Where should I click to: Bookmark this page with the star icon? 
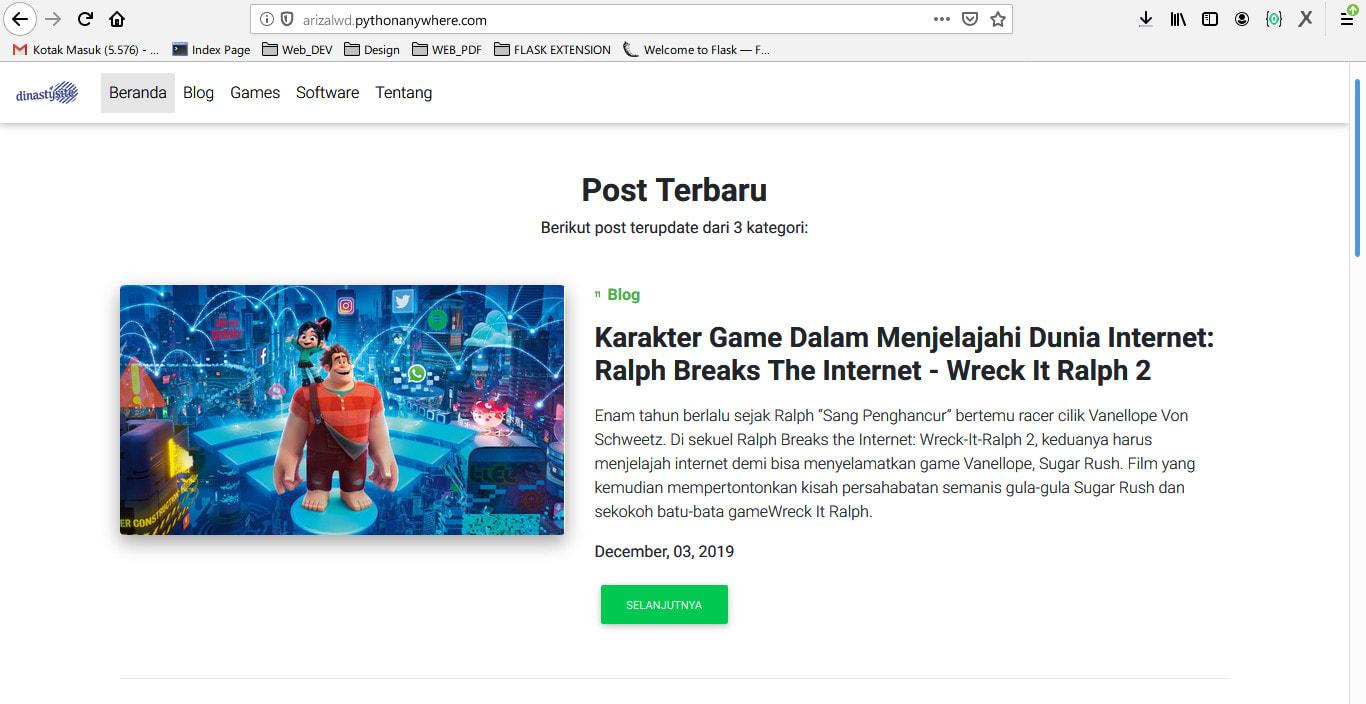[x=997, y=19]
